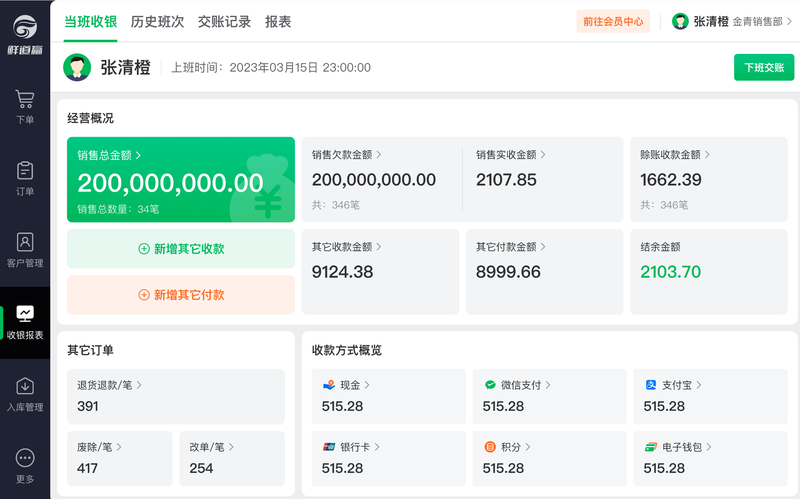Expand the 销售总金额 details chevron
This screenshot has height=499, width=800.
(x=138, y=155)
